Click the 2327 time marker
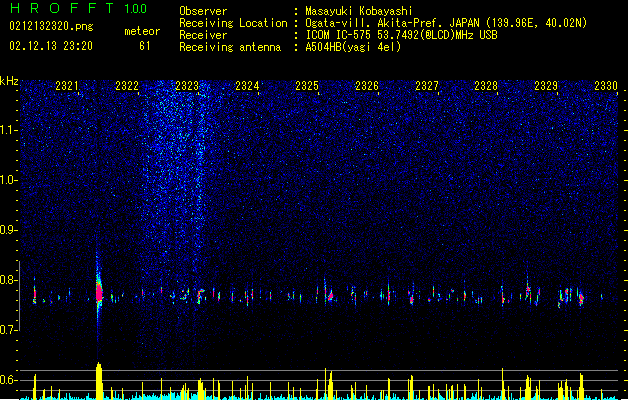This screenshot has width=629, height=400. (427, 86)
